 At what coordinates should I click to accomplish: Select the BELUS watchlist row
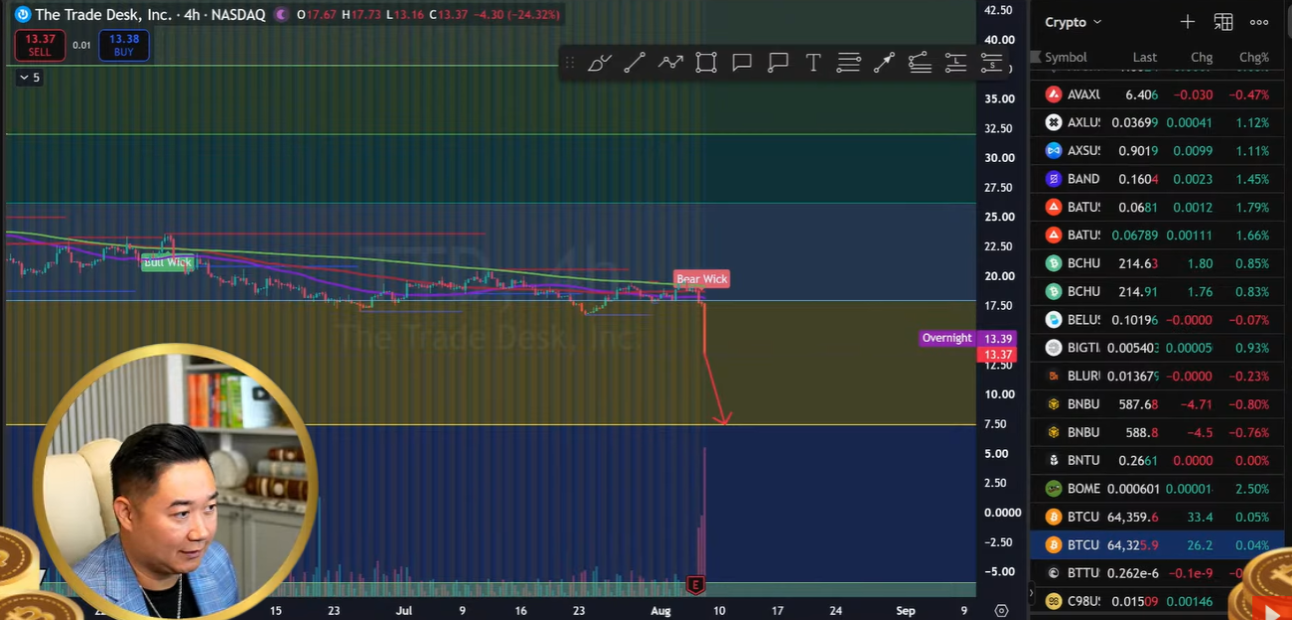(1157, 320)
